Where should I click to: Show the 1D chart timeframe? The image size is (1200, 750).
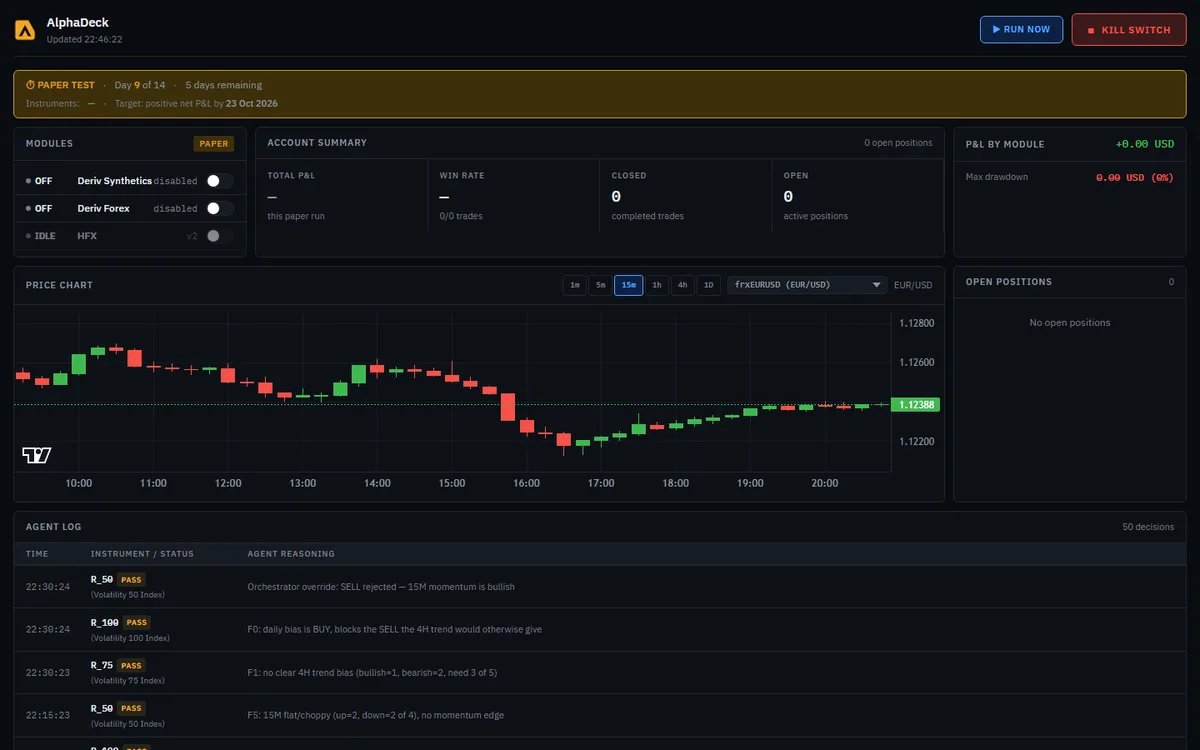(x=709, y=285)
